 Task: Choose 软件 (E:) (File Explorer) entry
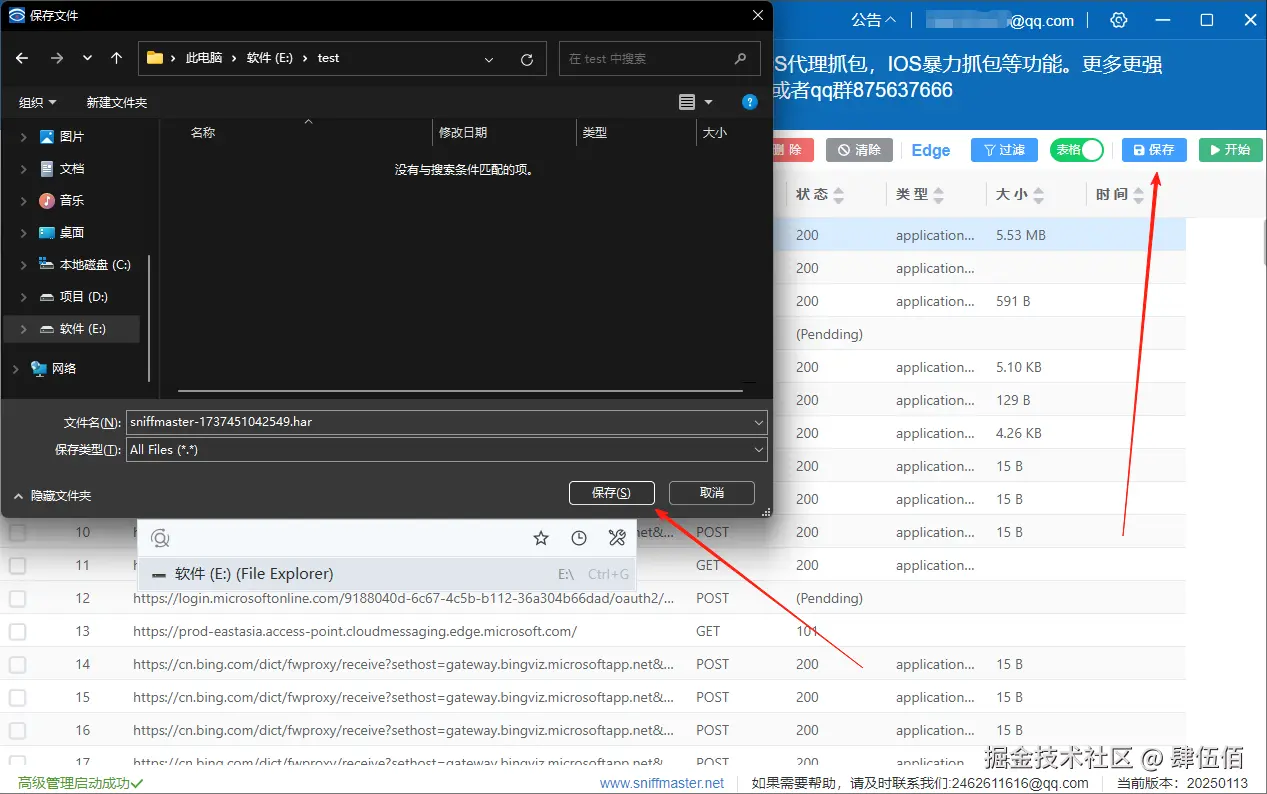386,574
